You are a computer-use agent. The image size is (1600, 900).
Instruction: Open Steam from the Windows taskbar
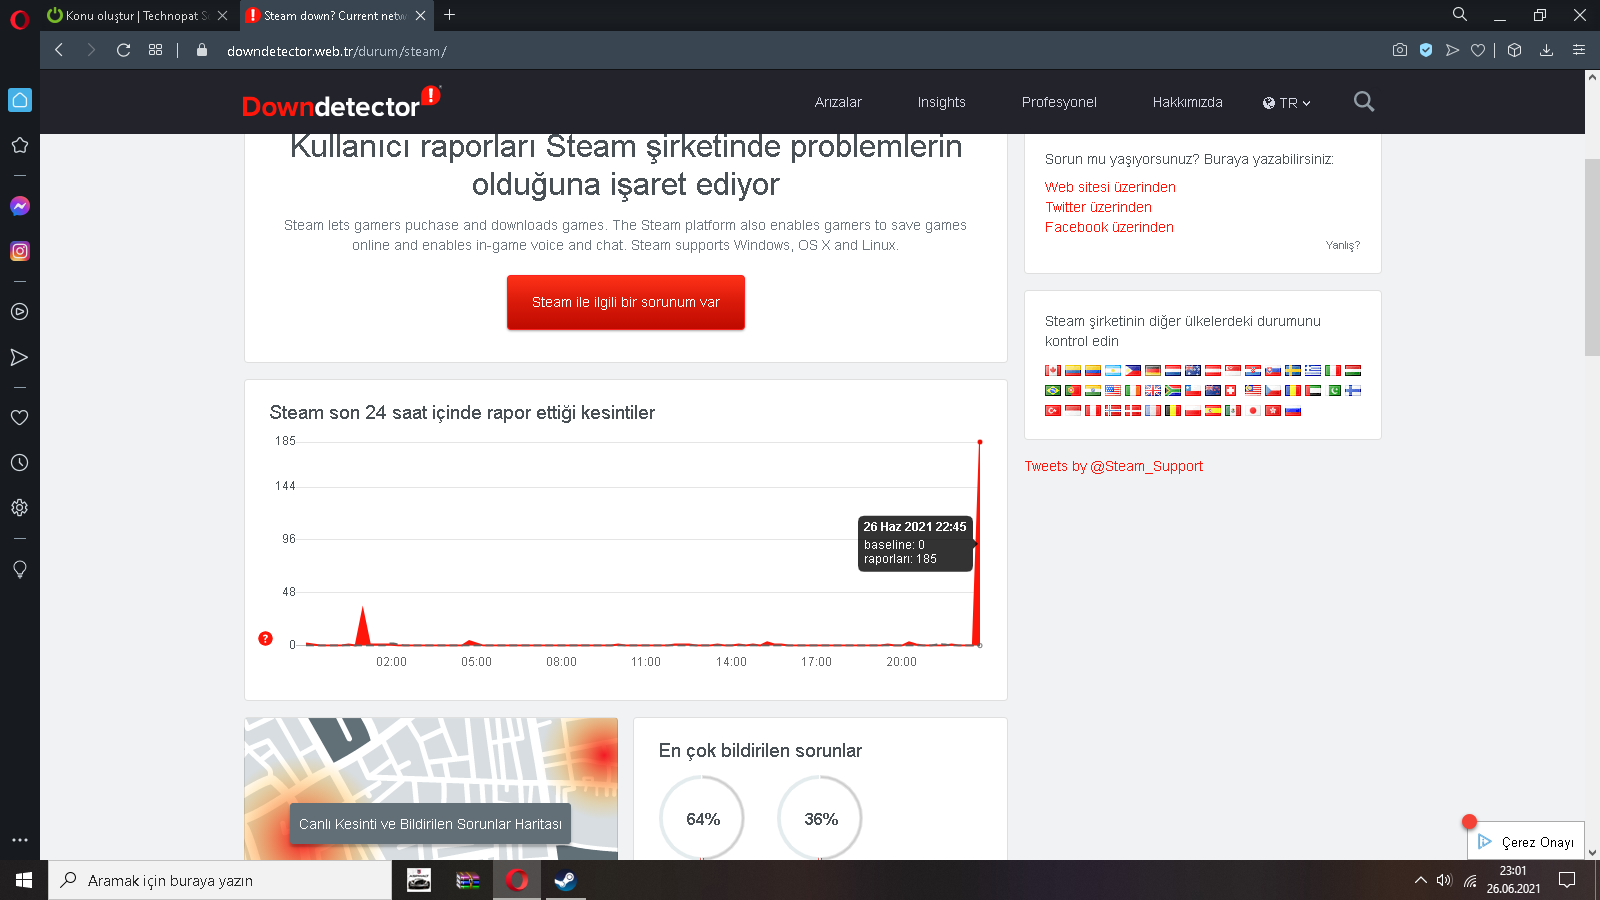tap(565, 880)
